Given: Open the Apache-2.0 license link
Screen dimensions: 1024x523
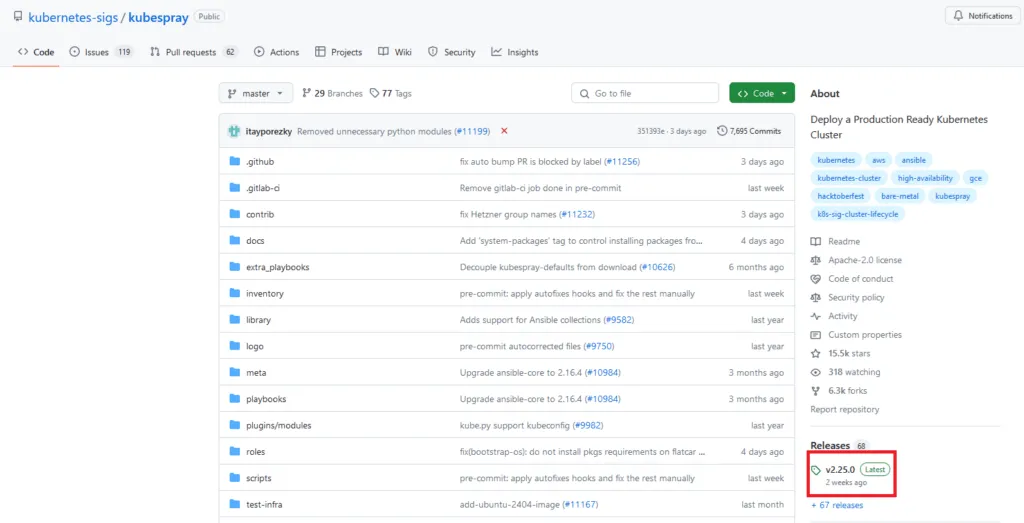Looking at the screenshot, I should tap(865, 260).
